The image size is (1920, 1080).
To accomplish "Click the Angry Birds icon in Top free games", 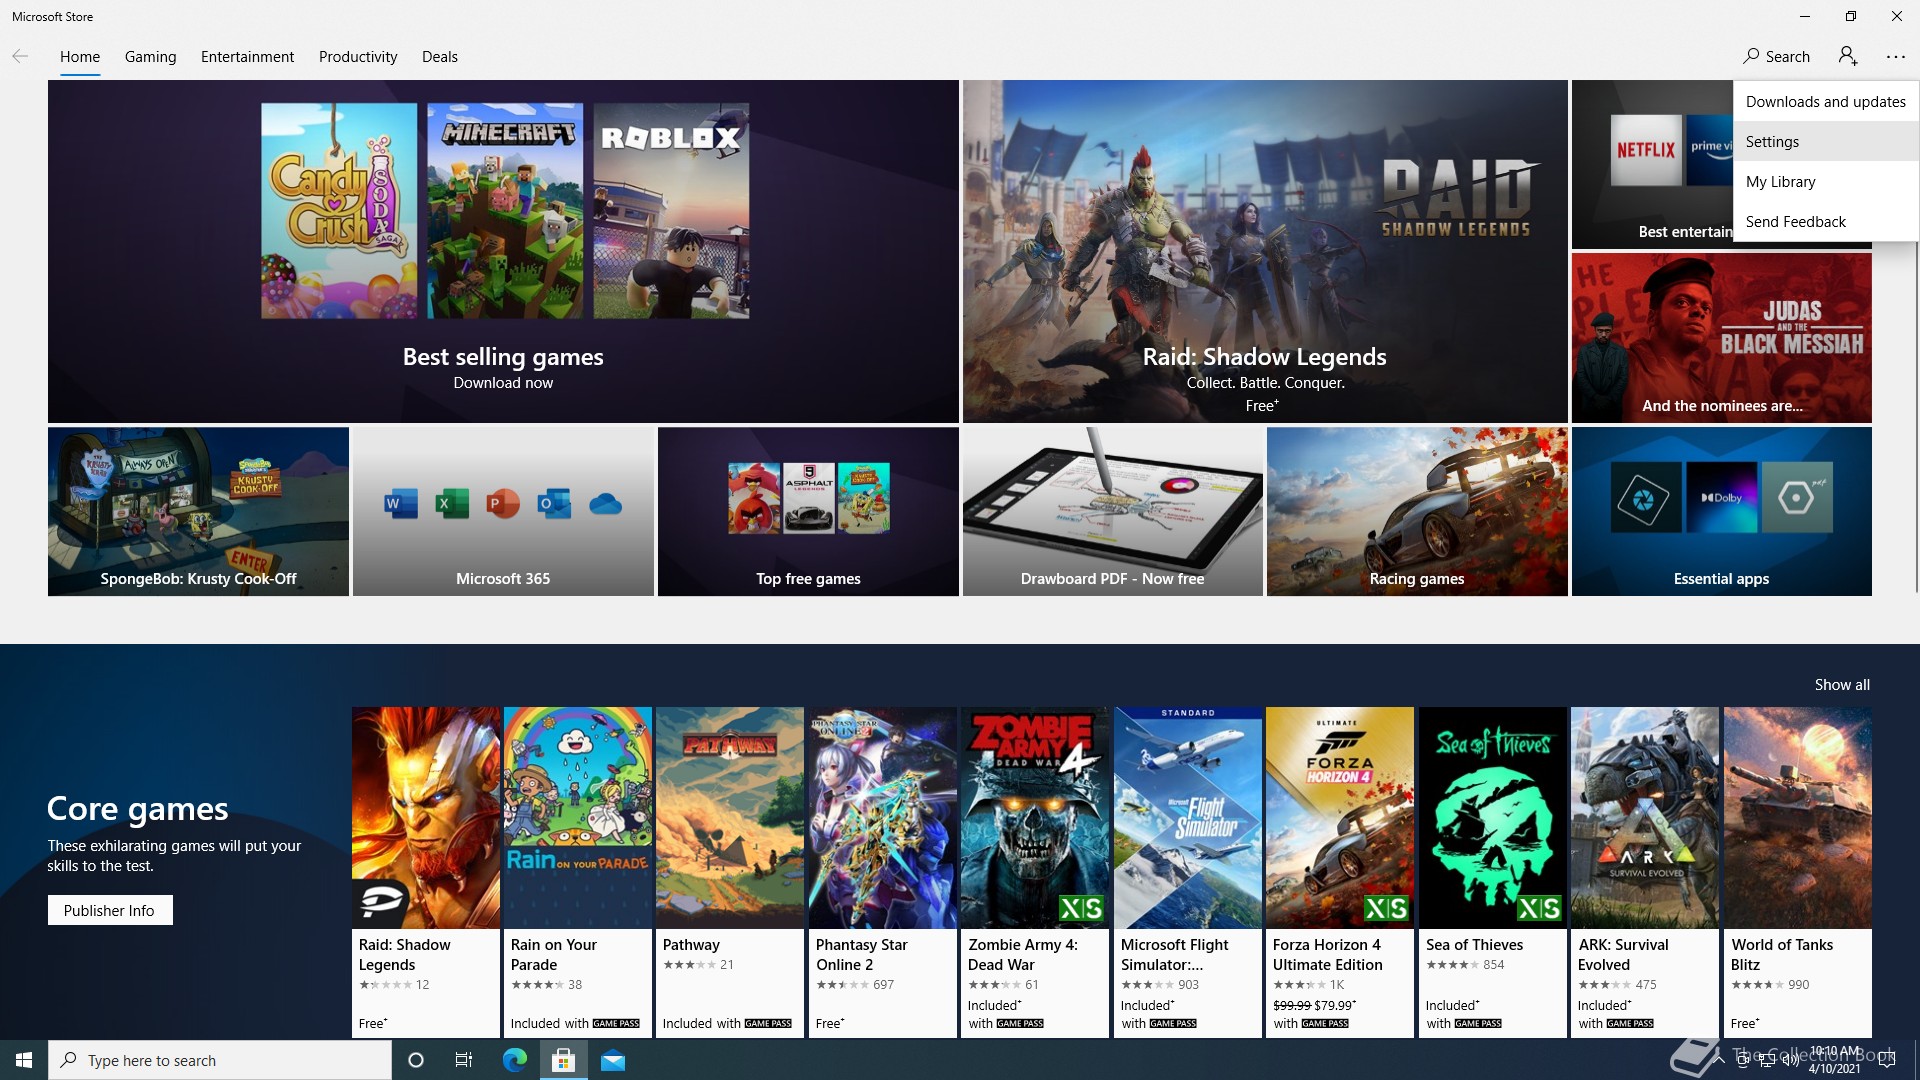I will (754, 497).
